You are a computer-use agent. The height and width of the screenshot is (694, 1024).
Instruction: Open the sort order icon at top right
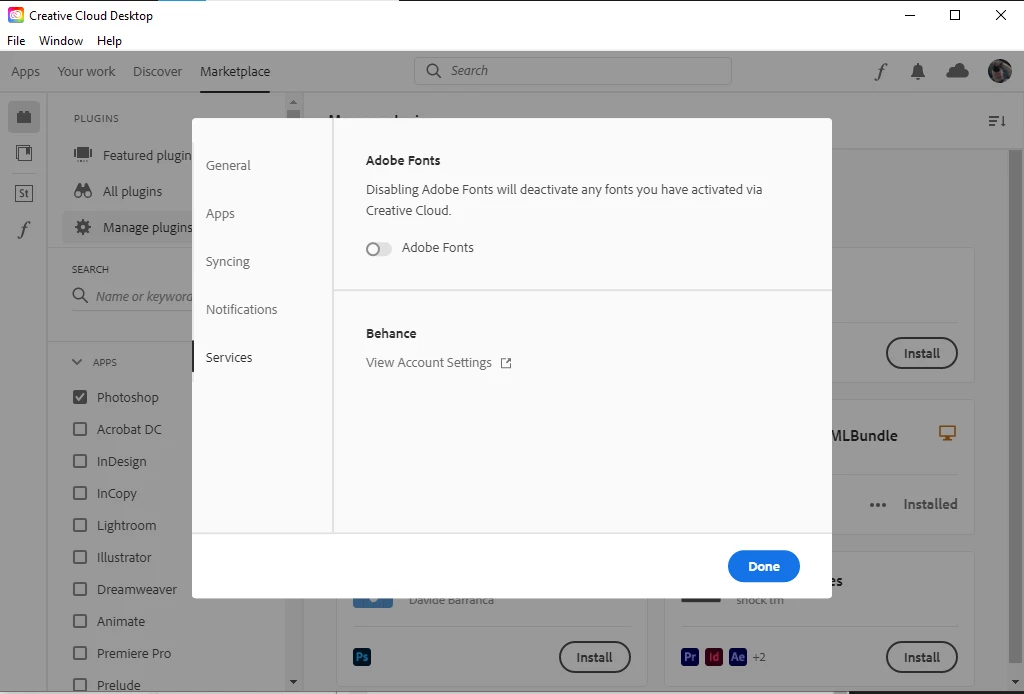click(997, 121)
